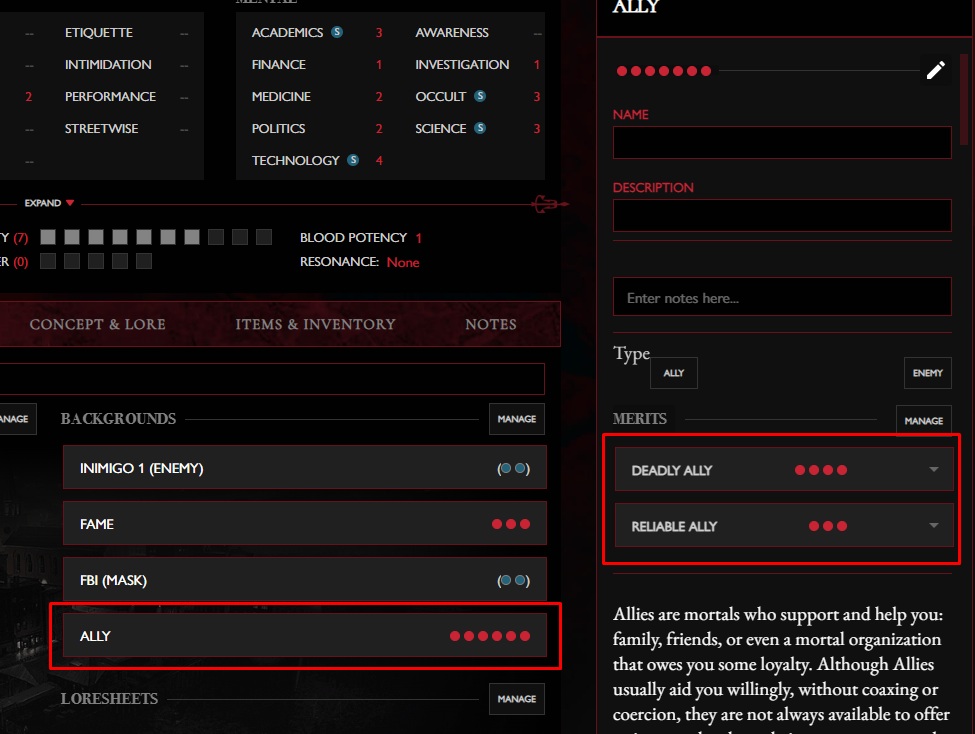Click the Occult specialty S badge
975x734 pixels.
click(480, 97)
